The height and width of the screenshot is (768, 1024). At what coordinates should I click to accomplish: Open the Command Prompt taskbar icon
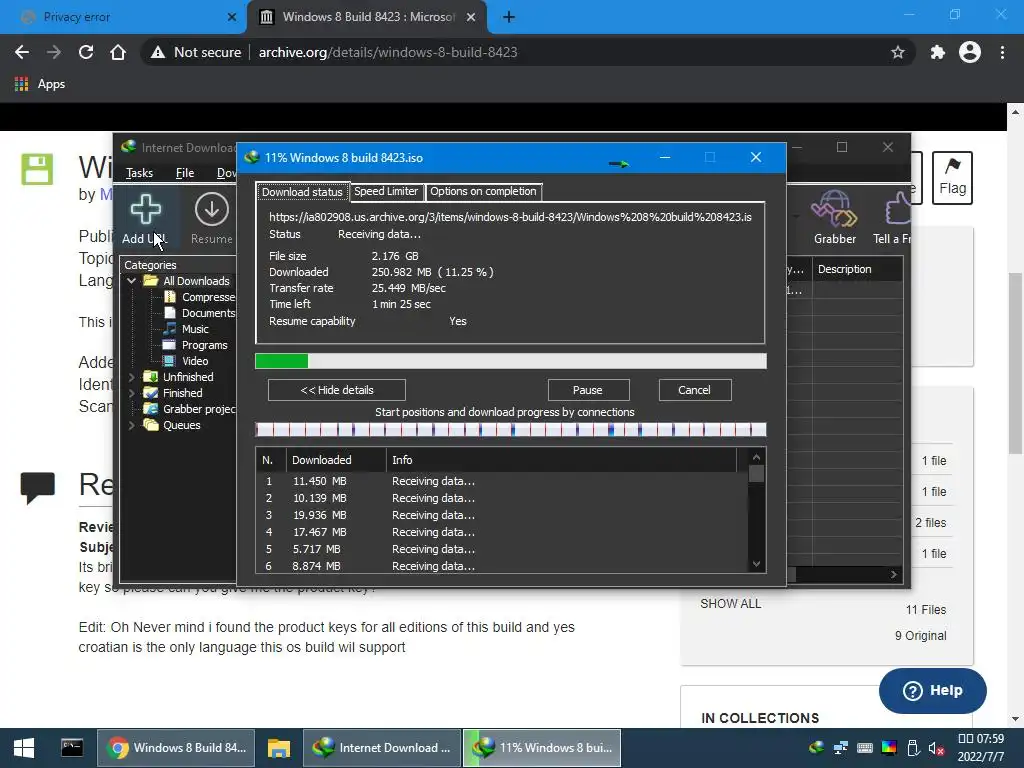(x=72, y=748)
